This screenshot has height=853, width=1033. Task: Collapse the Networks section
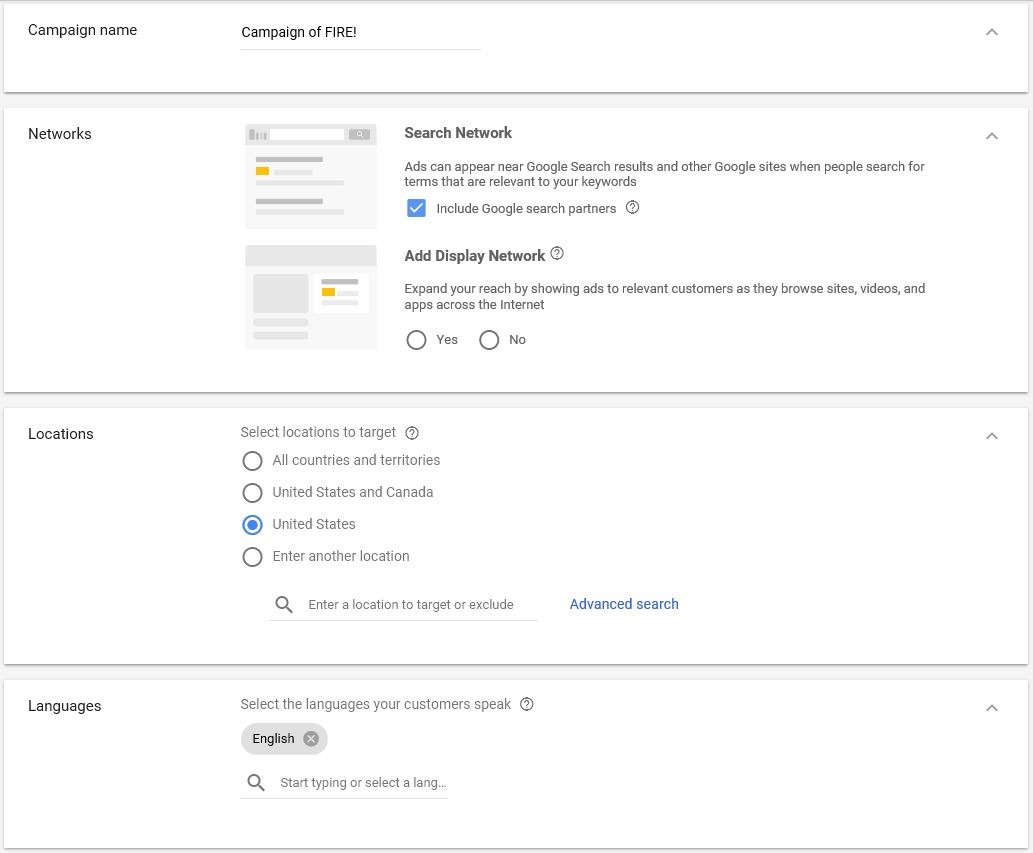point(991,136)
